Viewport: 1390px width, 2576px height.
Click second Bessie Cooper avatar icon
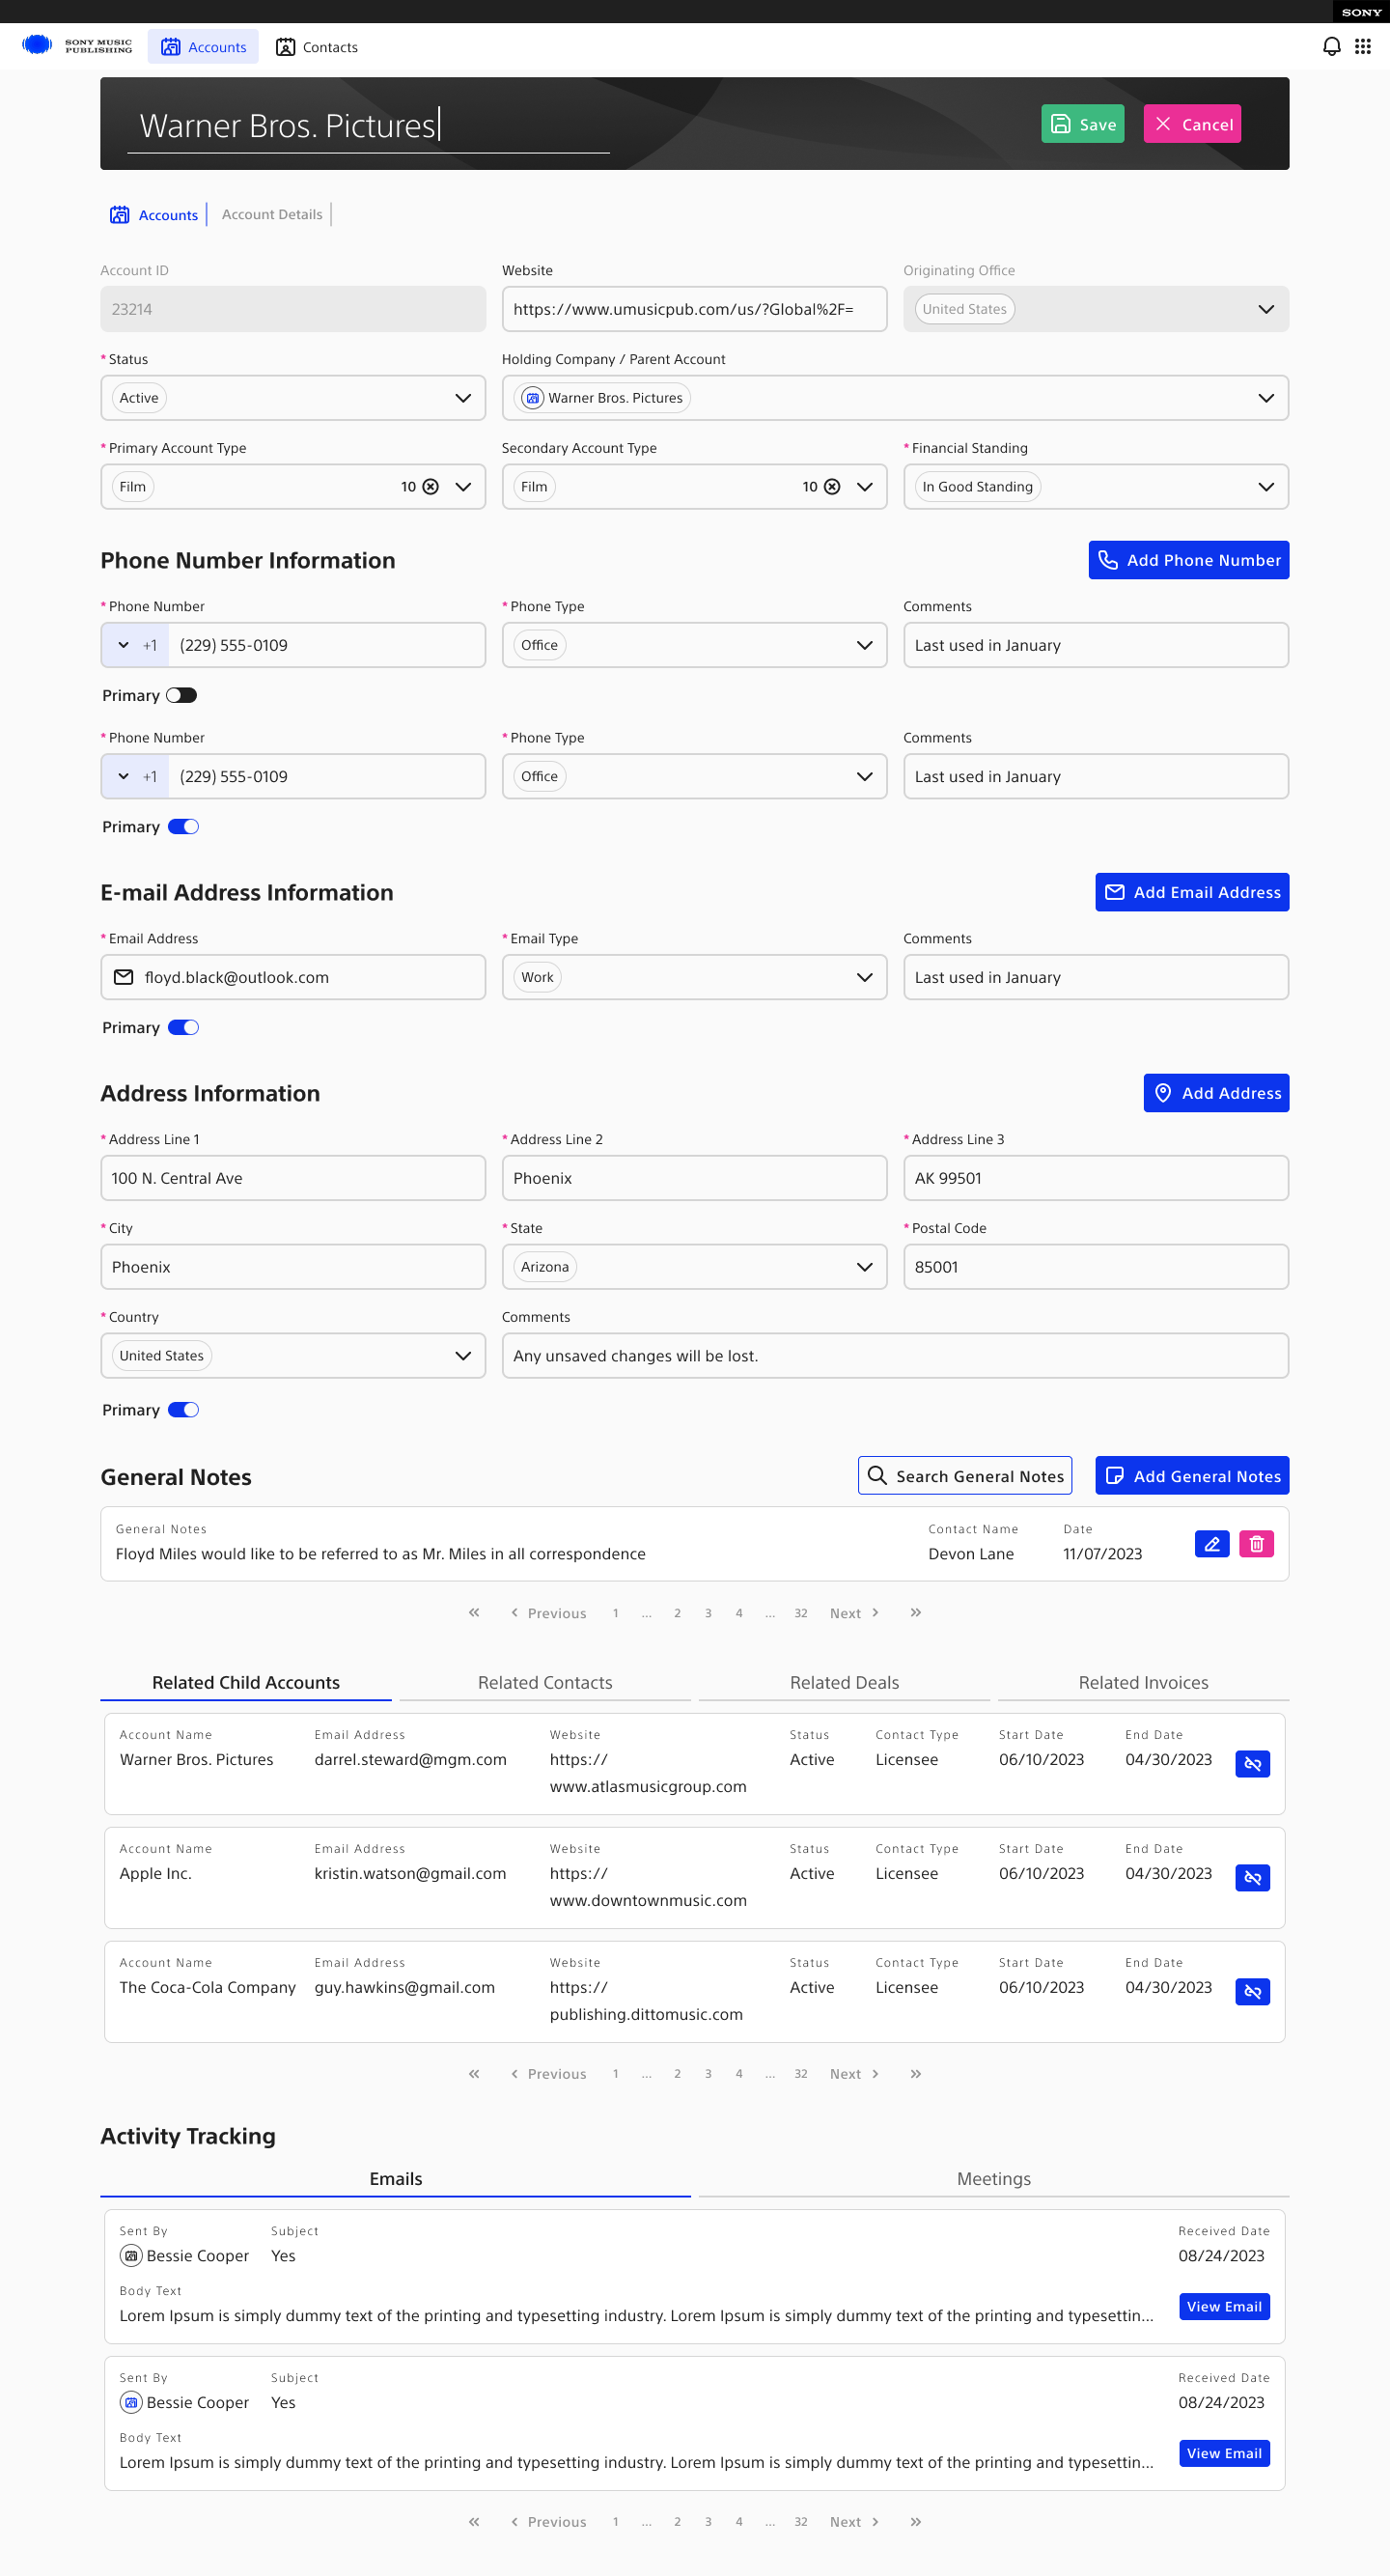click(x=131, y=2402)
